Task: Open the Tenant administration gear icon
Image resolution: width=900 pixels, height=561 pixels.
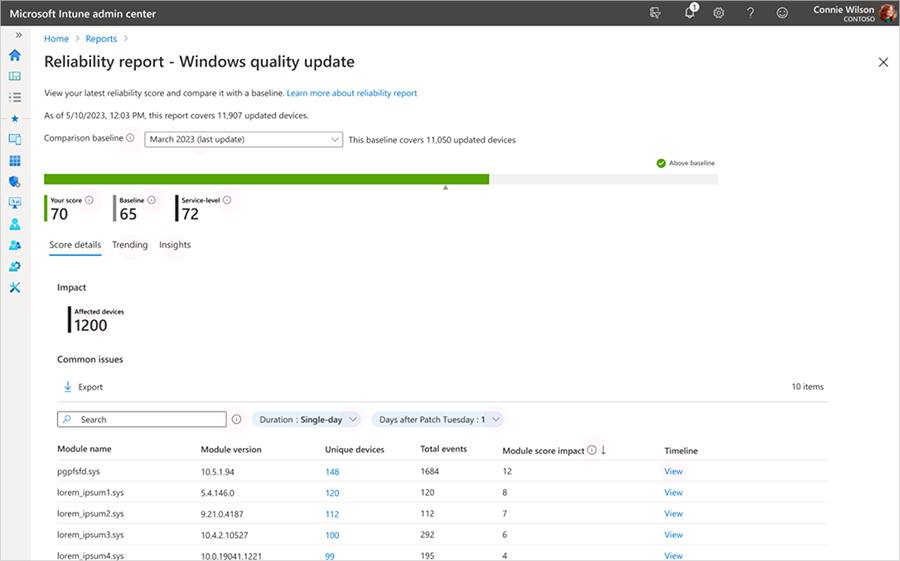Action: (15, 266)
